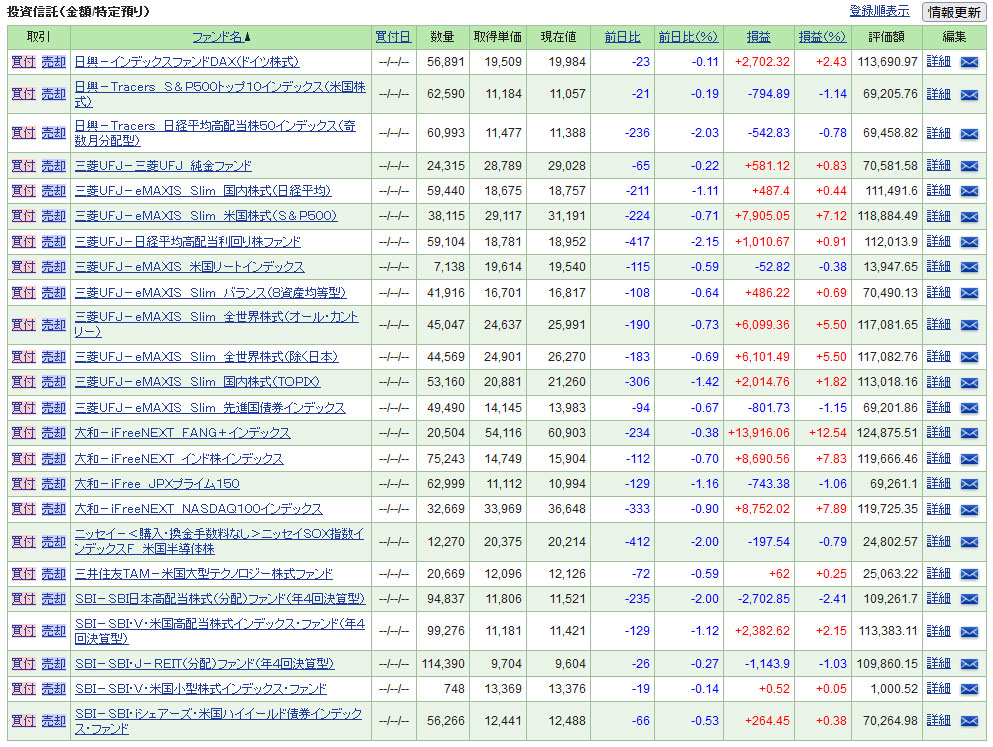993x747 pixels.
Task: Open 詳細 for 三井住友TAM 米国大型テクノロジー株式ファンド
Action: (939, 574)
